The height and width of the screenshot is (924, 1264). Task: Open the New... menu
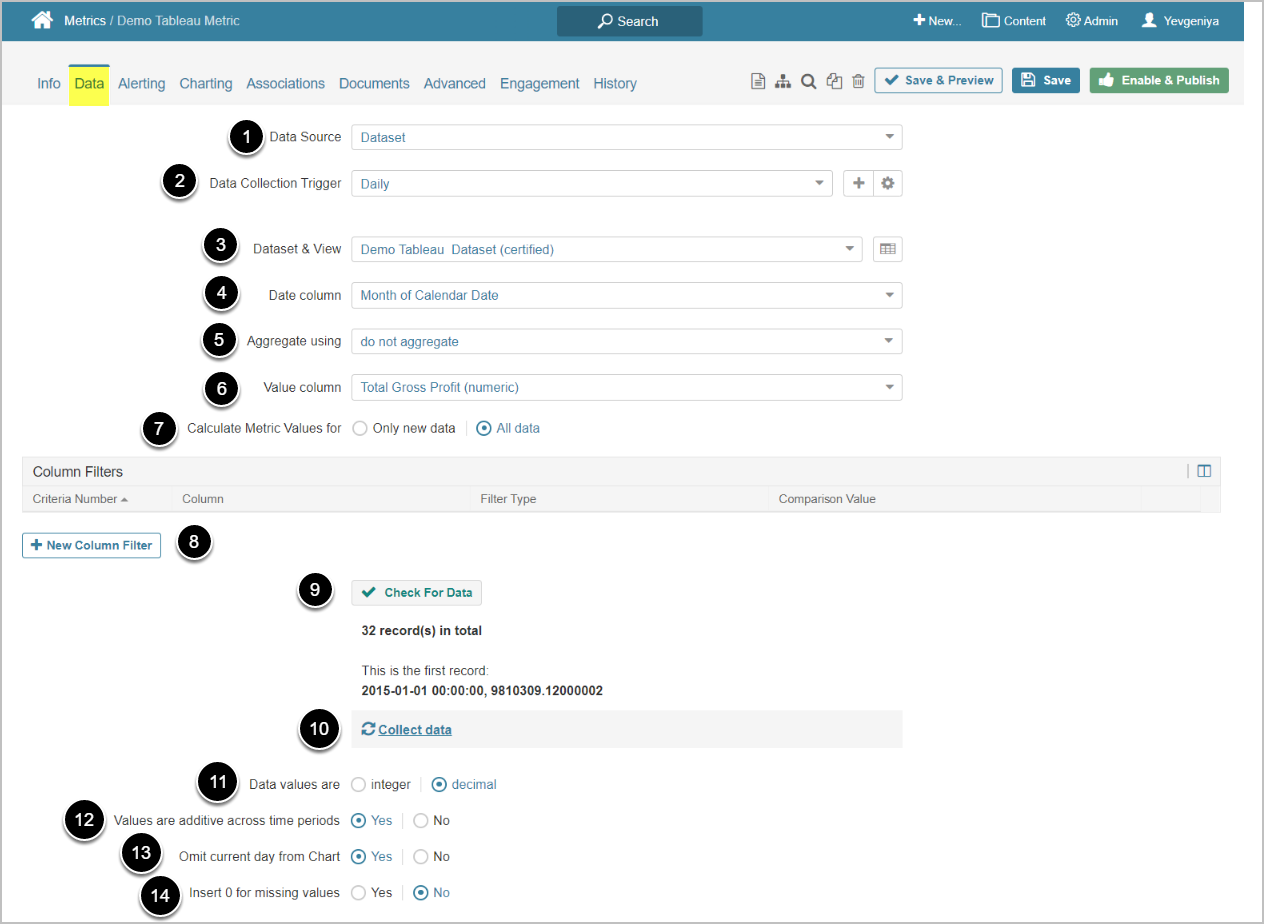[937, 20]
